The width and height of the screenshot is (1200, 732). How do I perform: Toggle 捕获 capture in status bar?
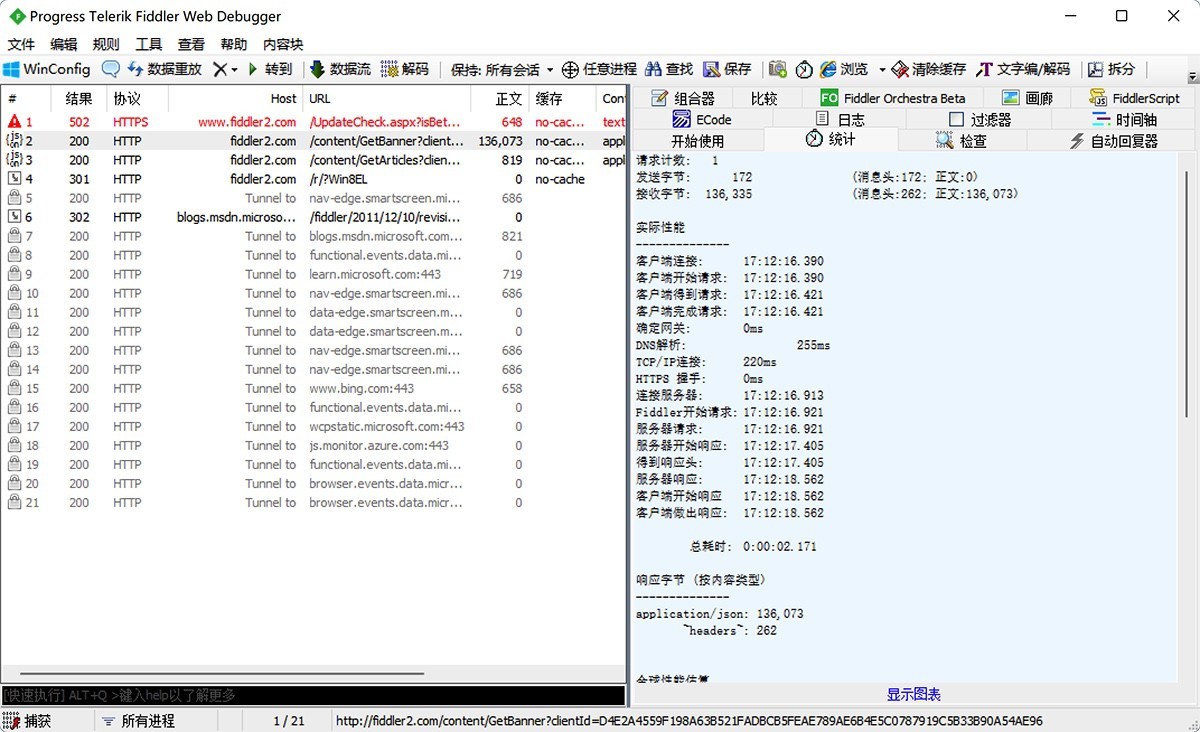point(37,719)
